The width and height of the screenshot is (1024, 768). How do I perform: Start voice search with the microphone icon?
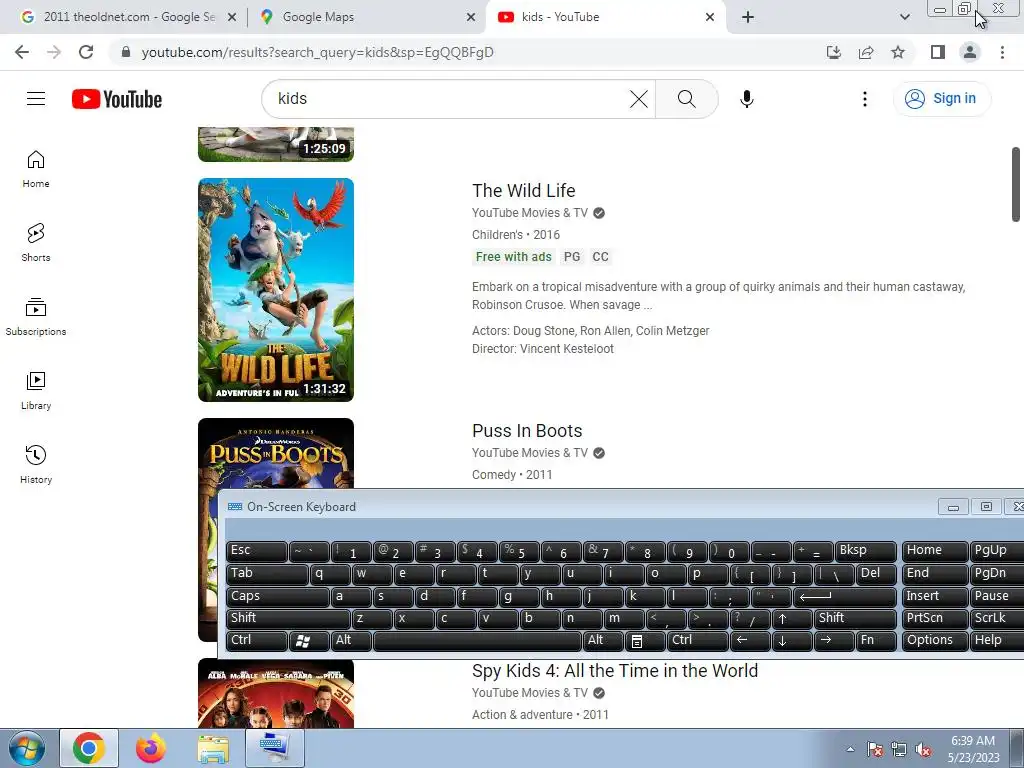pos(746,99)
